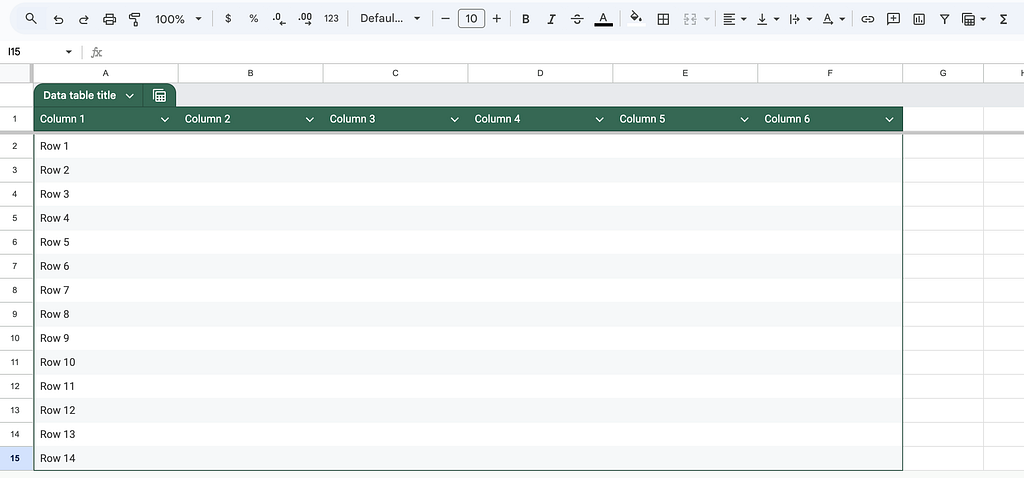Select row 8 header

(15, 290)
